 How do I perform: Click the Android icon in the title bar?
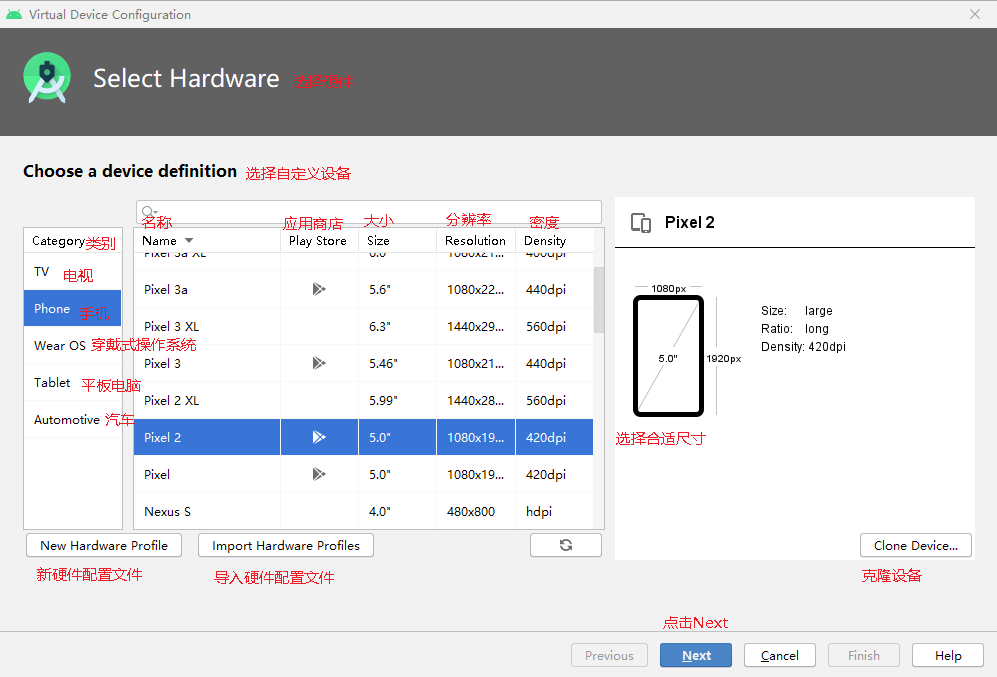[14, 14]
